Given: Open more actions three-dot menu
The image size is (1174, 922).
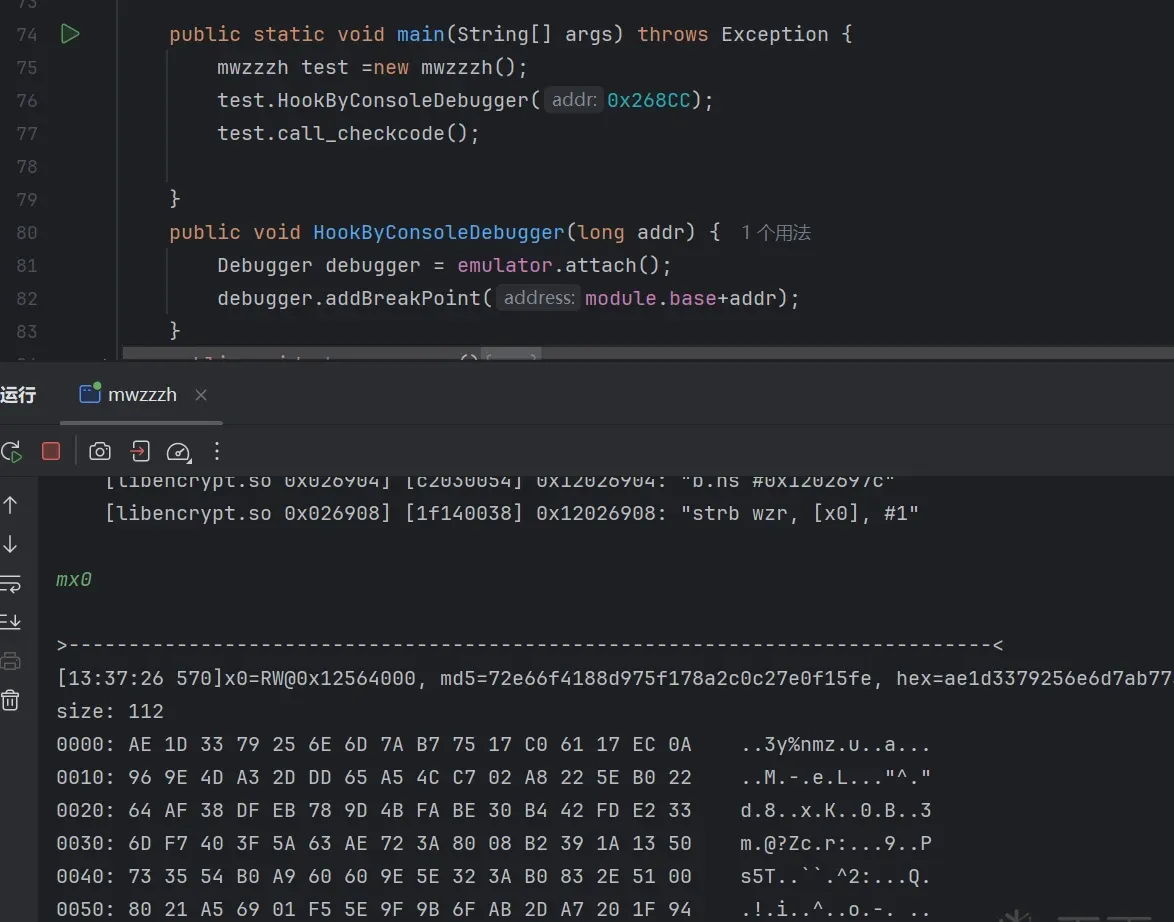Looking at the screenshot, I should click(217, 451).
